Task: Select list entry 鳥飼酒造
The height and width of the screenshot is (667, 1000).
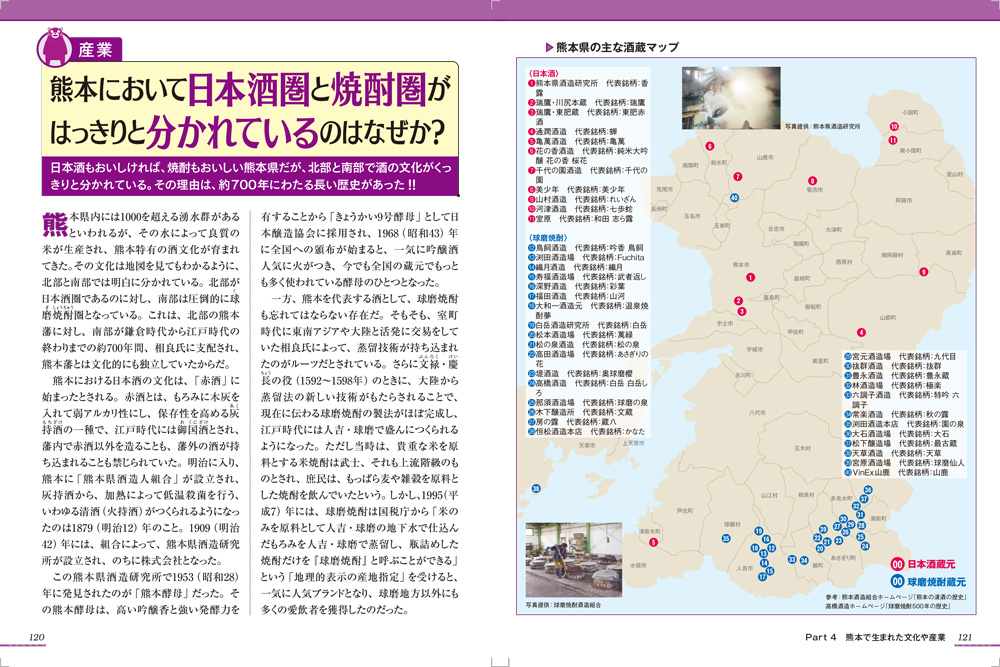Action: point(585,247)
